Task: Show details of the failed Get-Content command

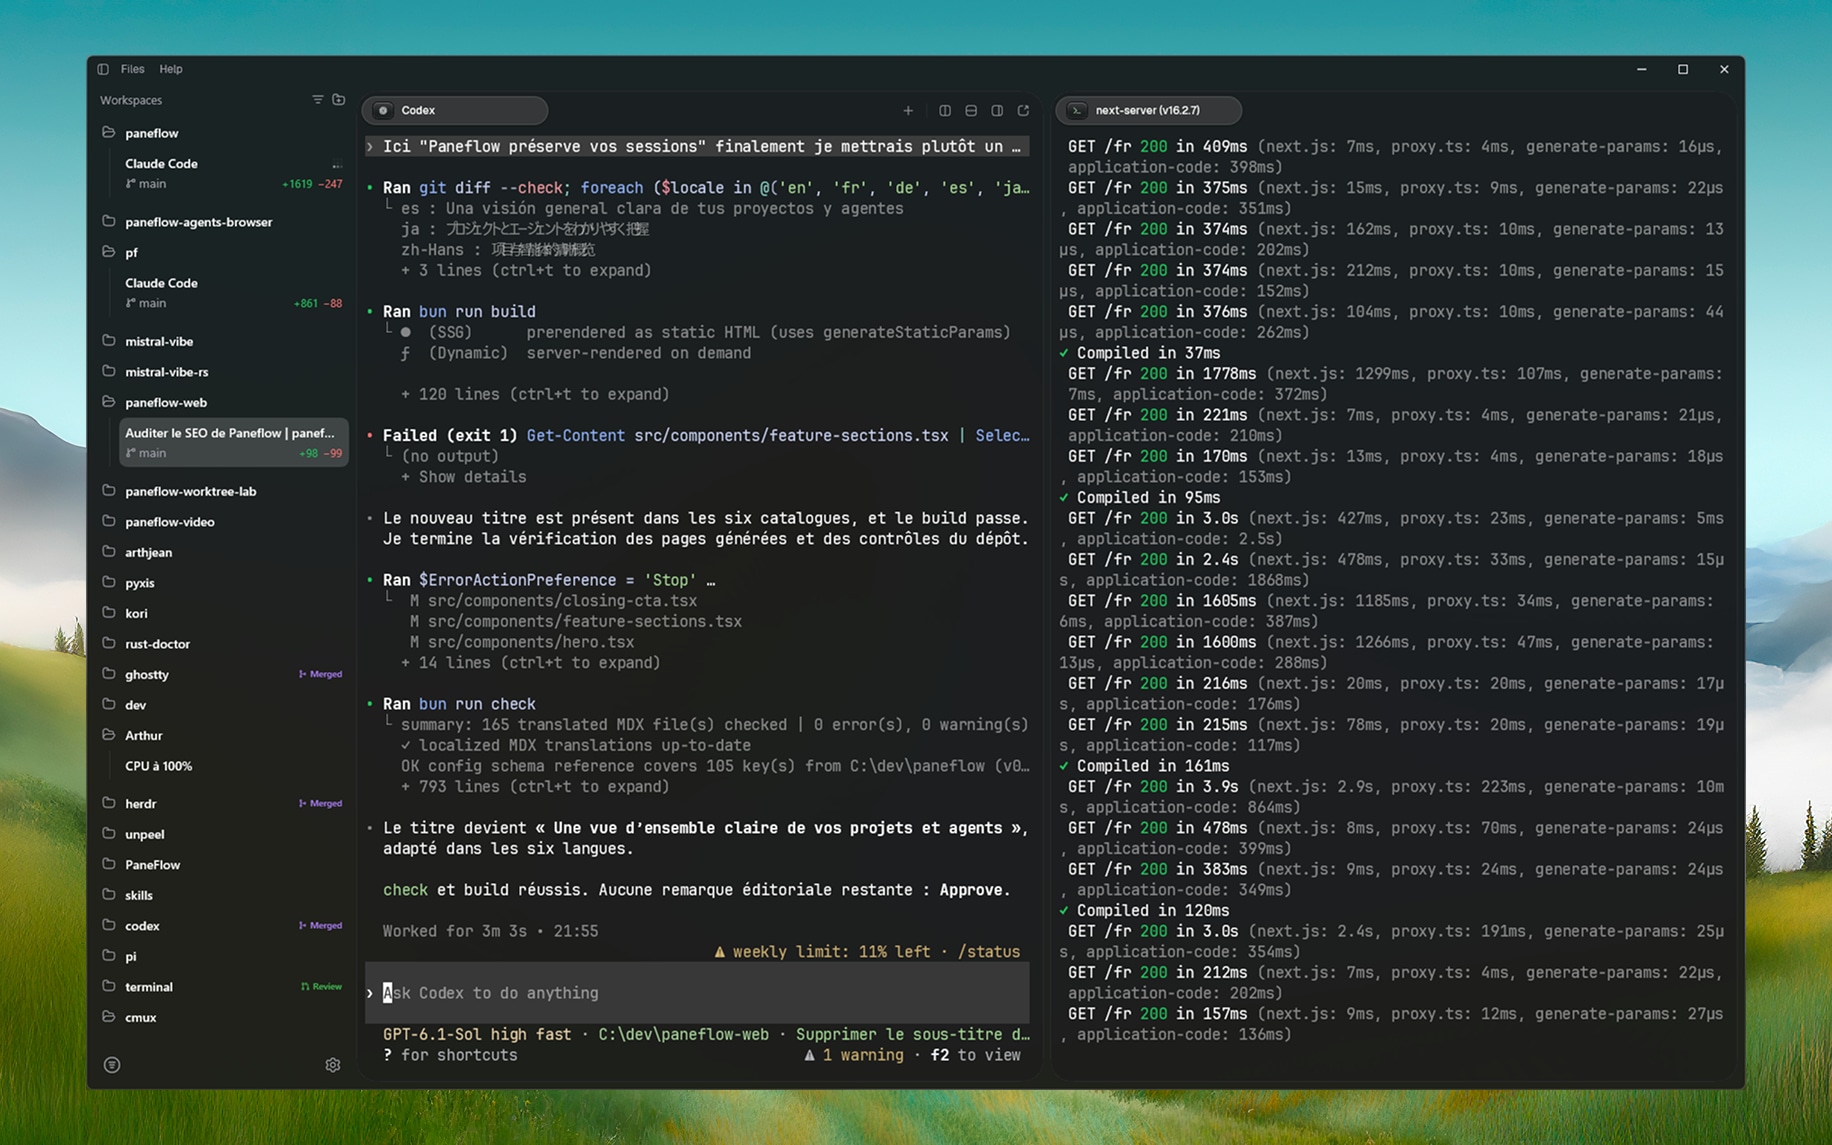Action: pos(464,477)
